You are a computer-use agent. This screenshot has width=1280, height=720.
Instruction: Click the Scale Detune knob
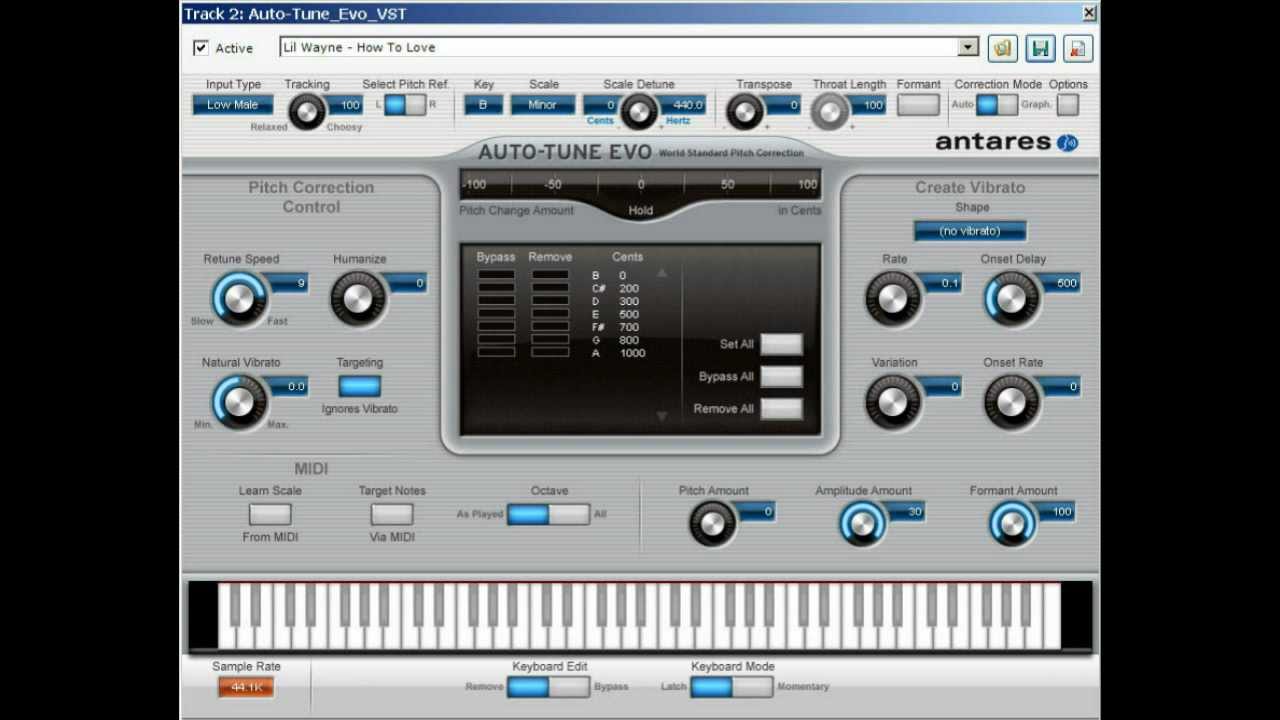coord(638,112)
